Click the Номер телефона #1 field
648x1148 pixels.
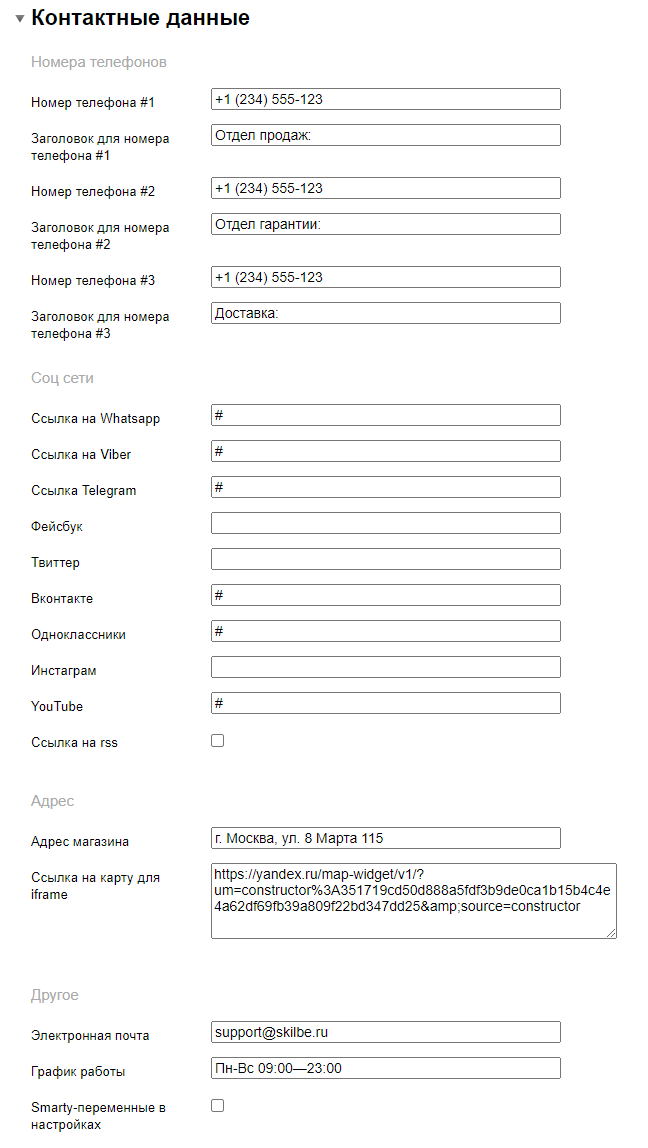tap(385, 99)
